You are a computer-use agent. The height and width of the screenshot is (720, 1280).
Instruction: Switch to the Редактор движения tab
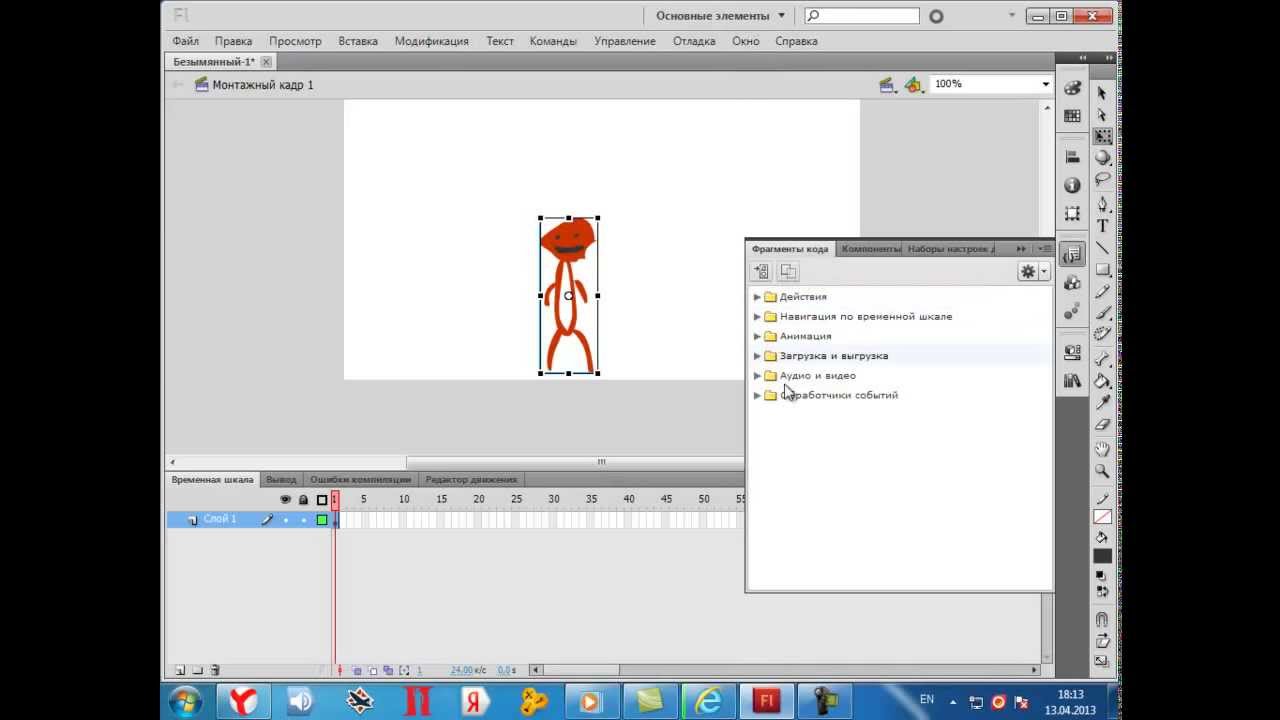pos(471,480)
